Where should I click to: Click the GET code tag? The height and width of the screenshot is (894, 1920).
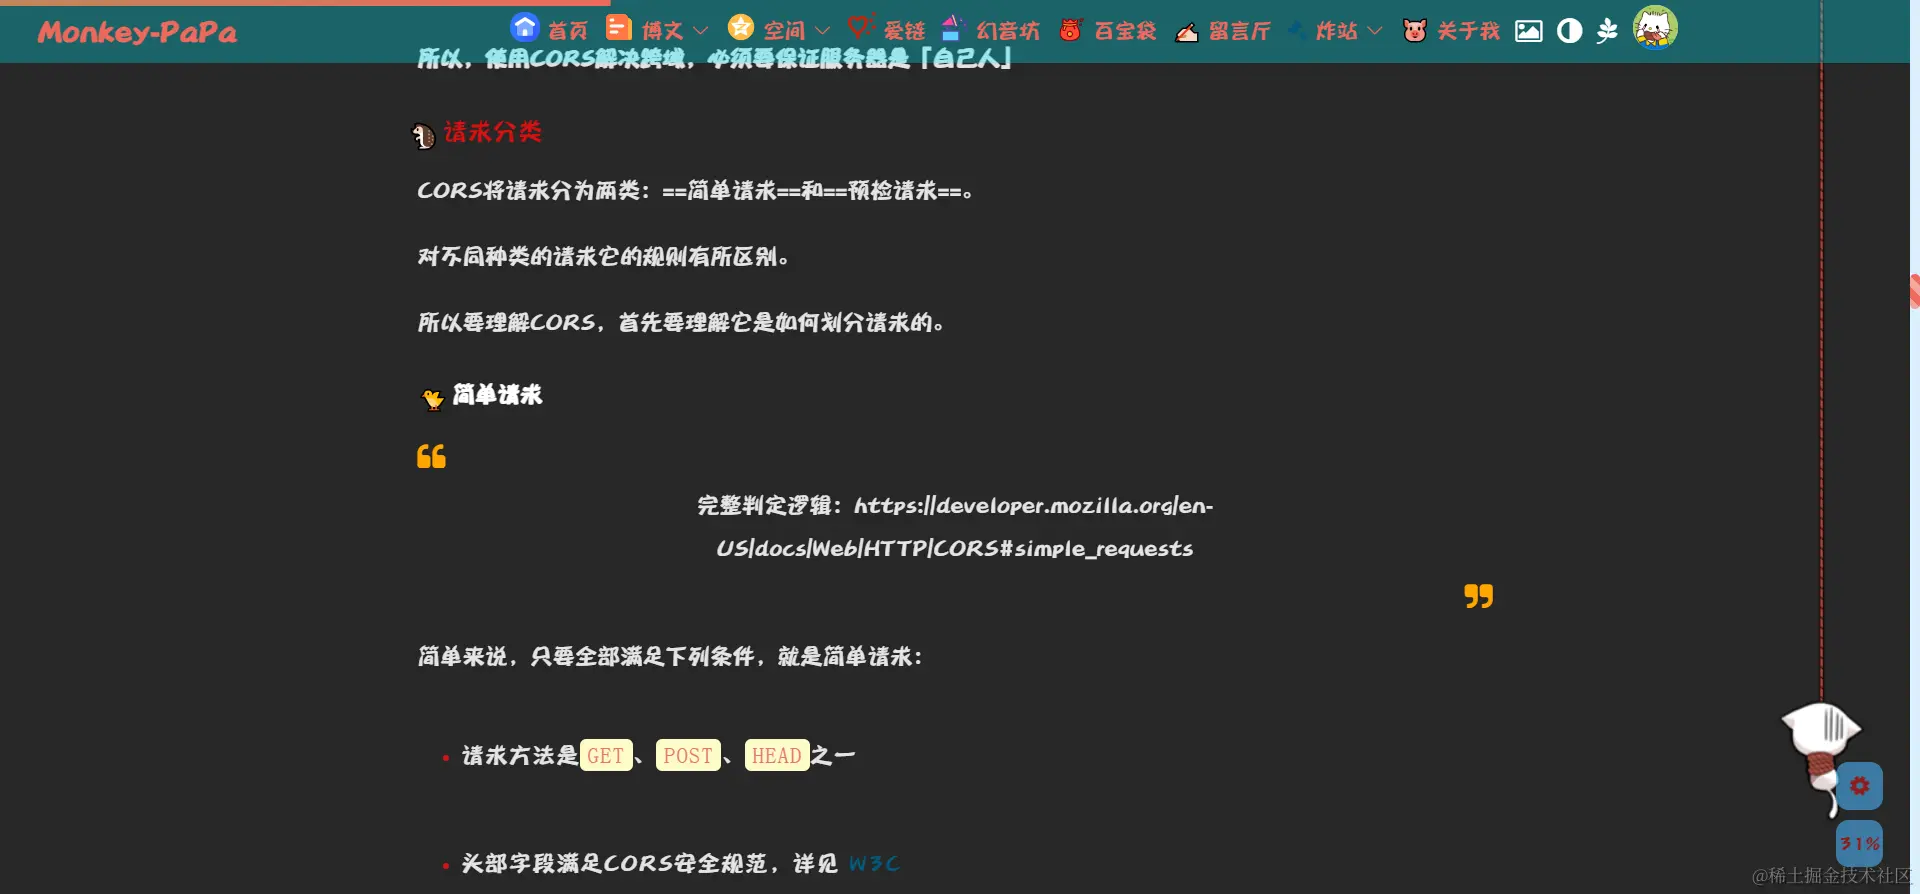tap(606, 755)
